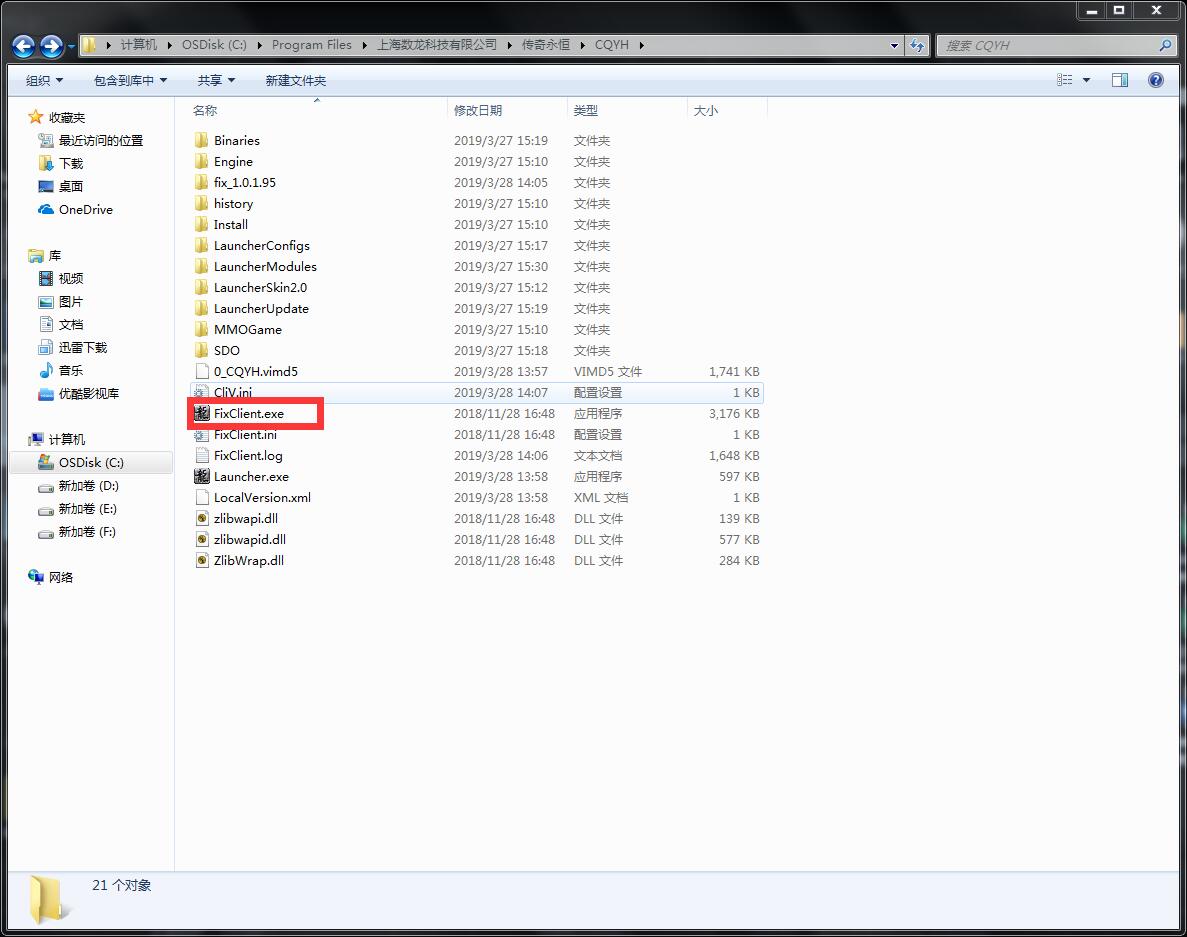Screen dimensions: 1187x937
Task: Open the LauncherConfigs folder
Action: [261, 245]
